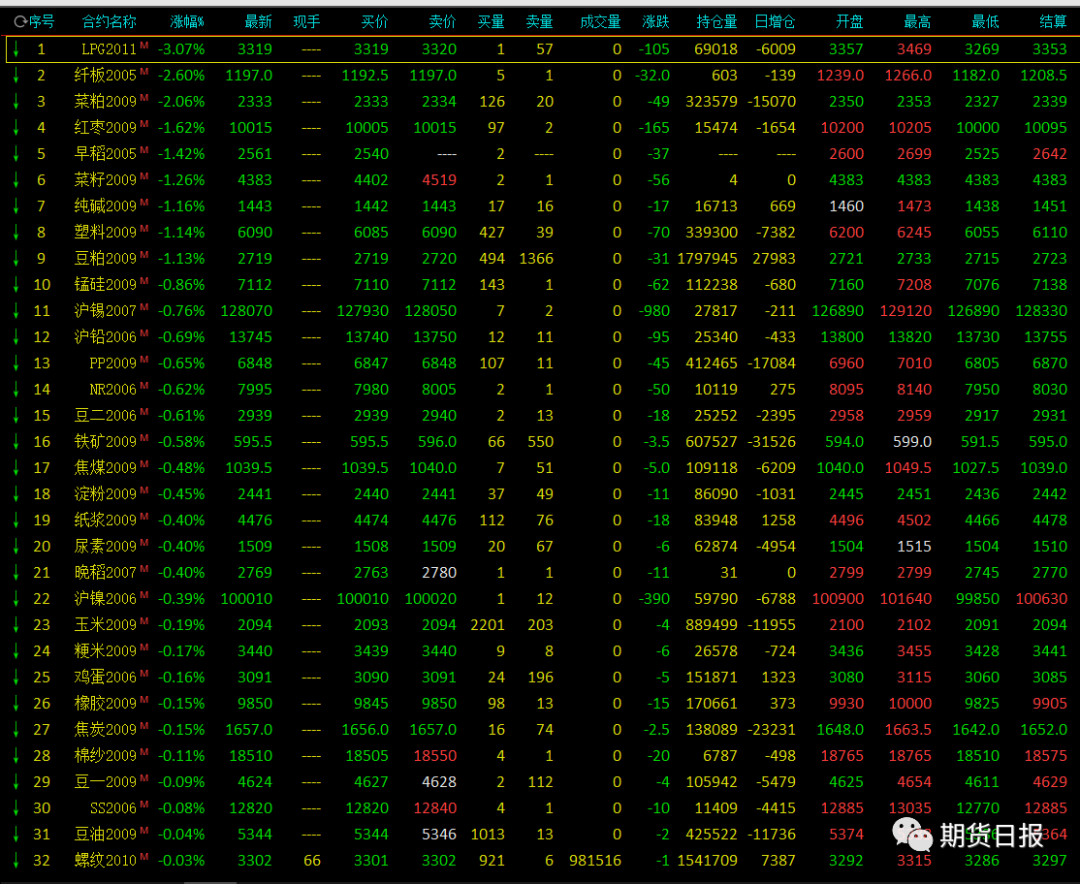Click the down arrow icon on row 16
Screen dimensions: 1080x884
[16, 442]
